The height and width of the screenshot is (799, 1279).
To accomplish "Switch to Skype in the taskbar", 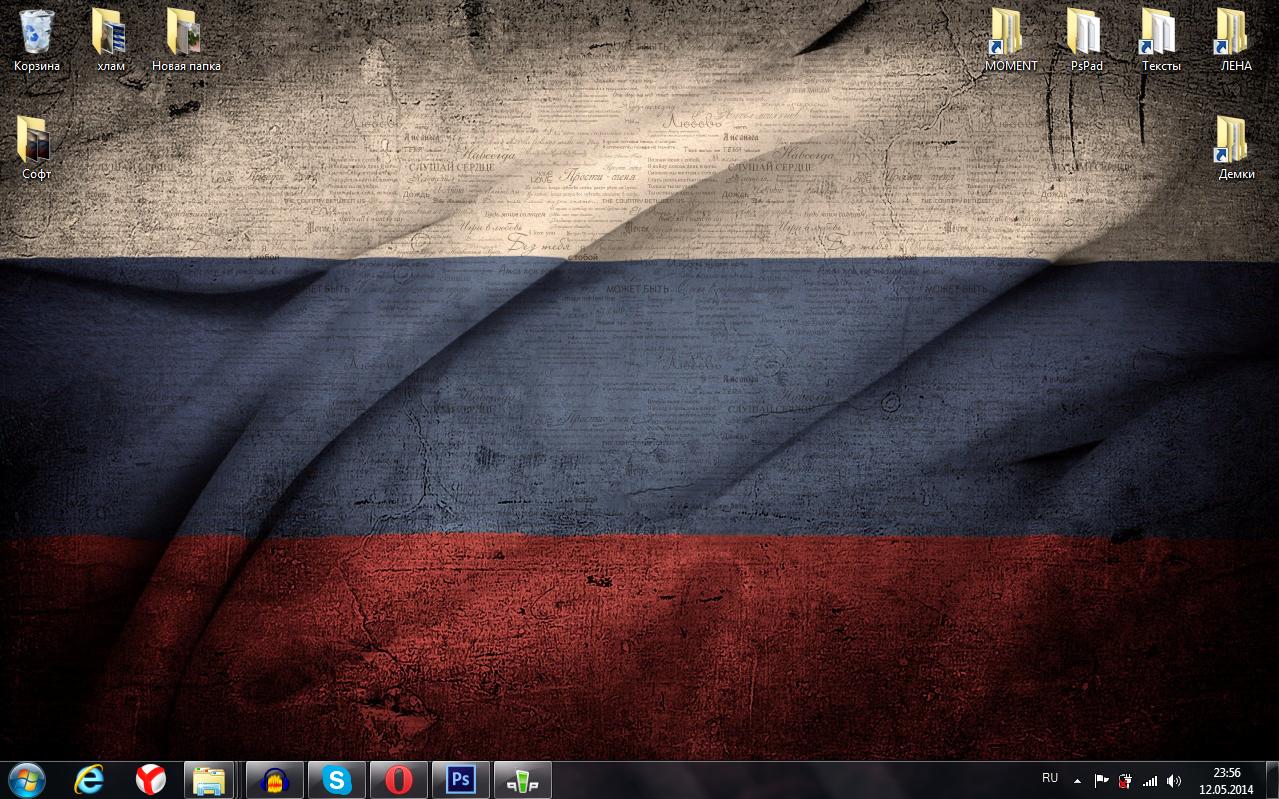I will (x=337, y=780).
